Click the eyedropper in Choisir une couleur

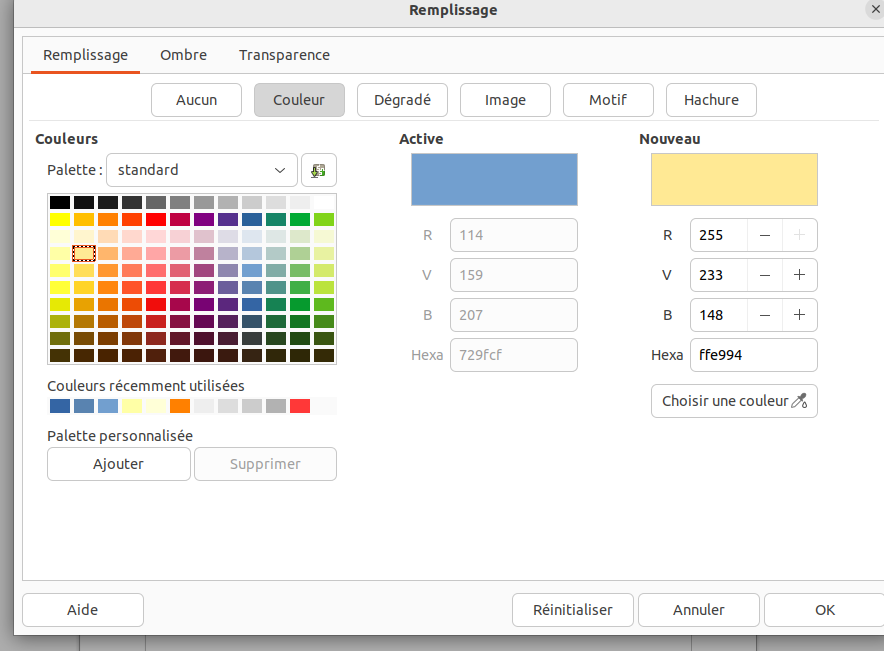[798, 401]
